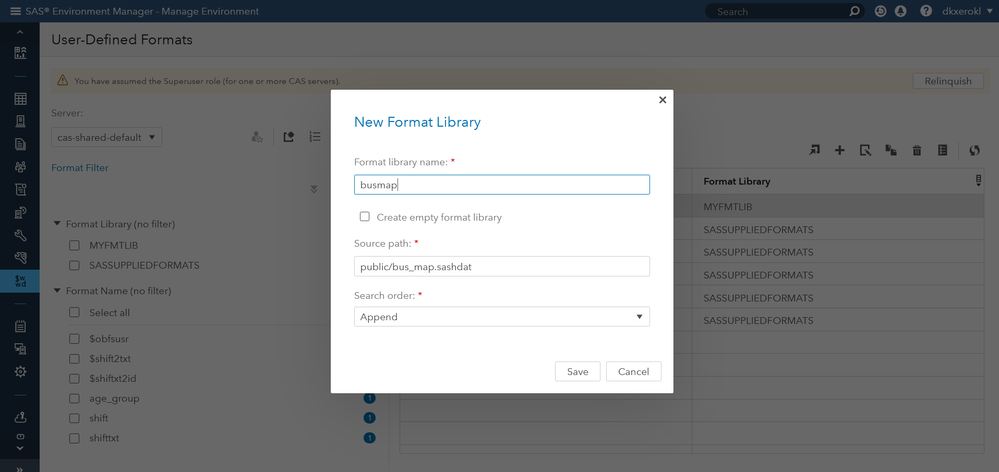Click the refresh icon in the formats toolbar

pyautogui.click(x=974, y=150)
